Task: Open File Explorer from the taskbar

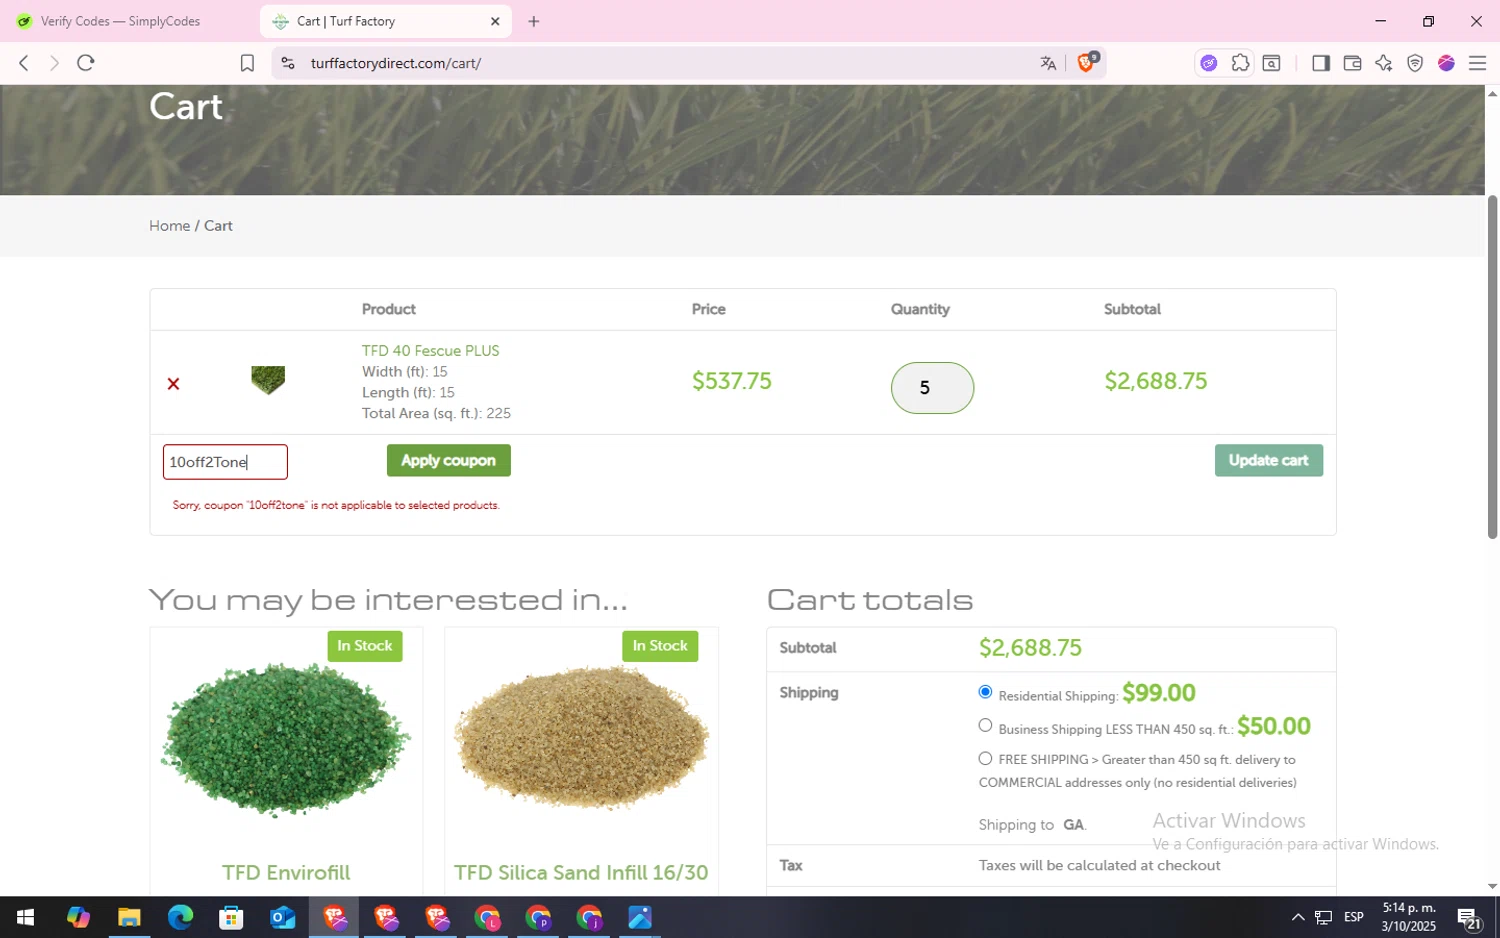Action: point(129,917)
